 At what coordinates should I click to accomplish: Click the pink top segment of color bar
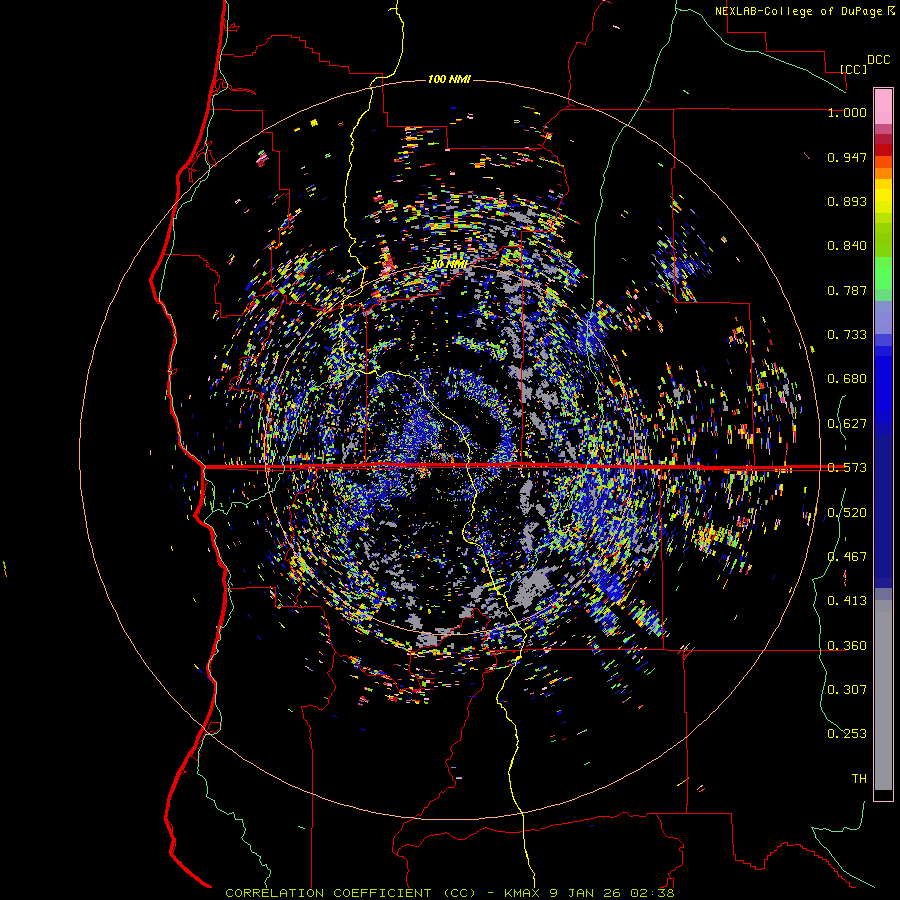click(883, 106)
